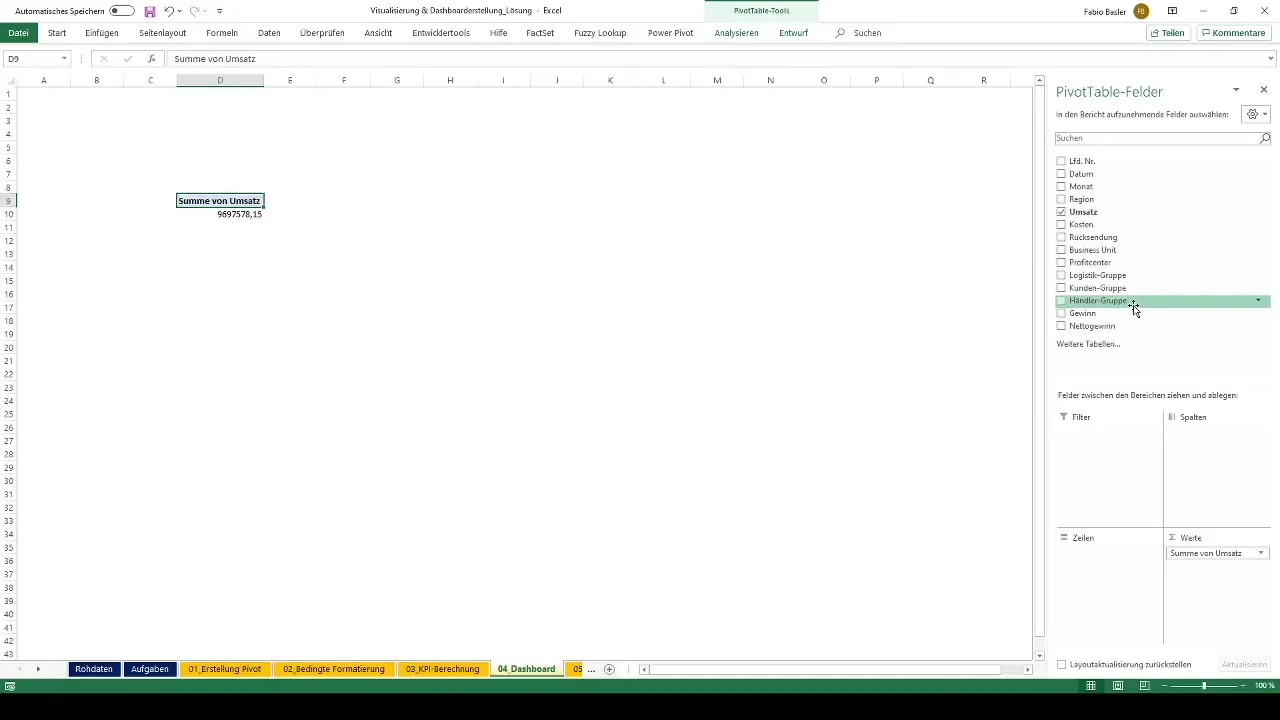Viewport: 1280px width, 720px height.
Task: Open the Analysieren ribbon tab
Action: (736, 33)
